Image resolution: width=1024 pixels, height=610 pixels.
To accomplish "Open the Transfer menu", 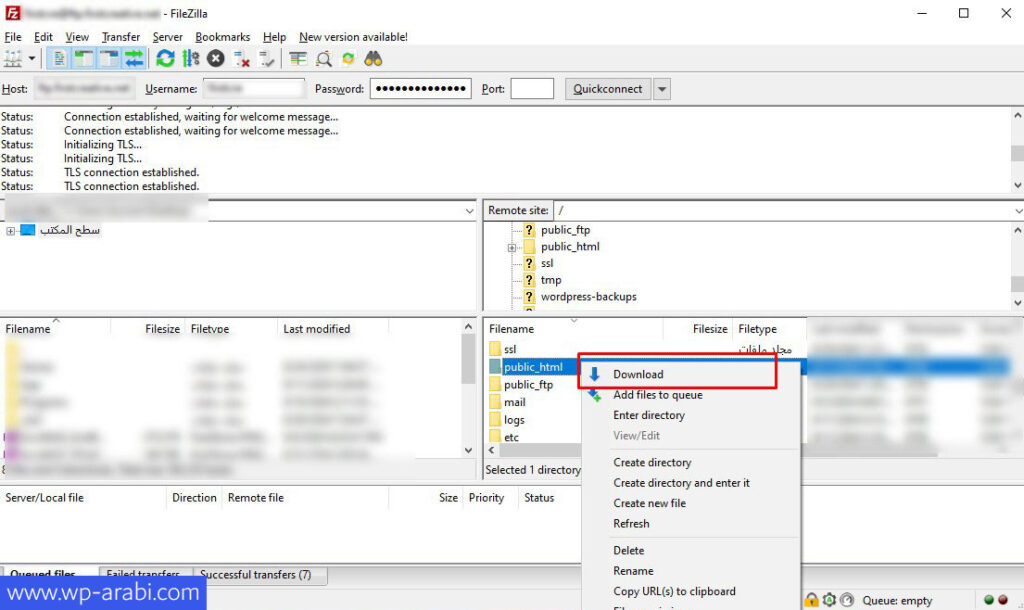I will click(121, 37).
